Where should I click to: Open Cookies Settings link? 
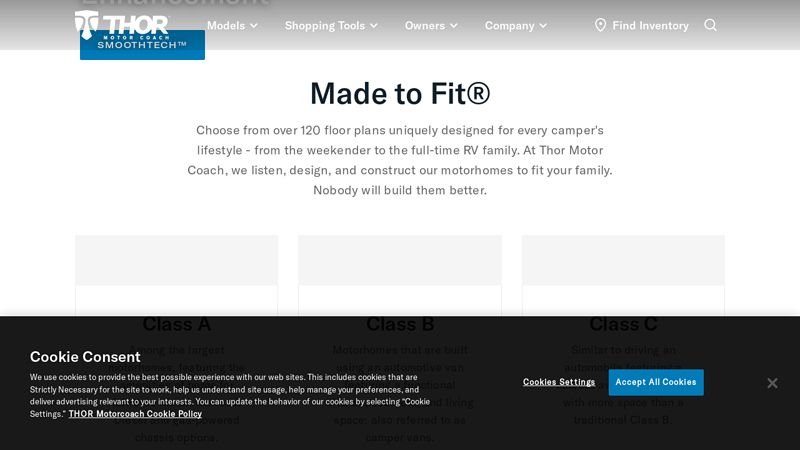tap(559, 382)
